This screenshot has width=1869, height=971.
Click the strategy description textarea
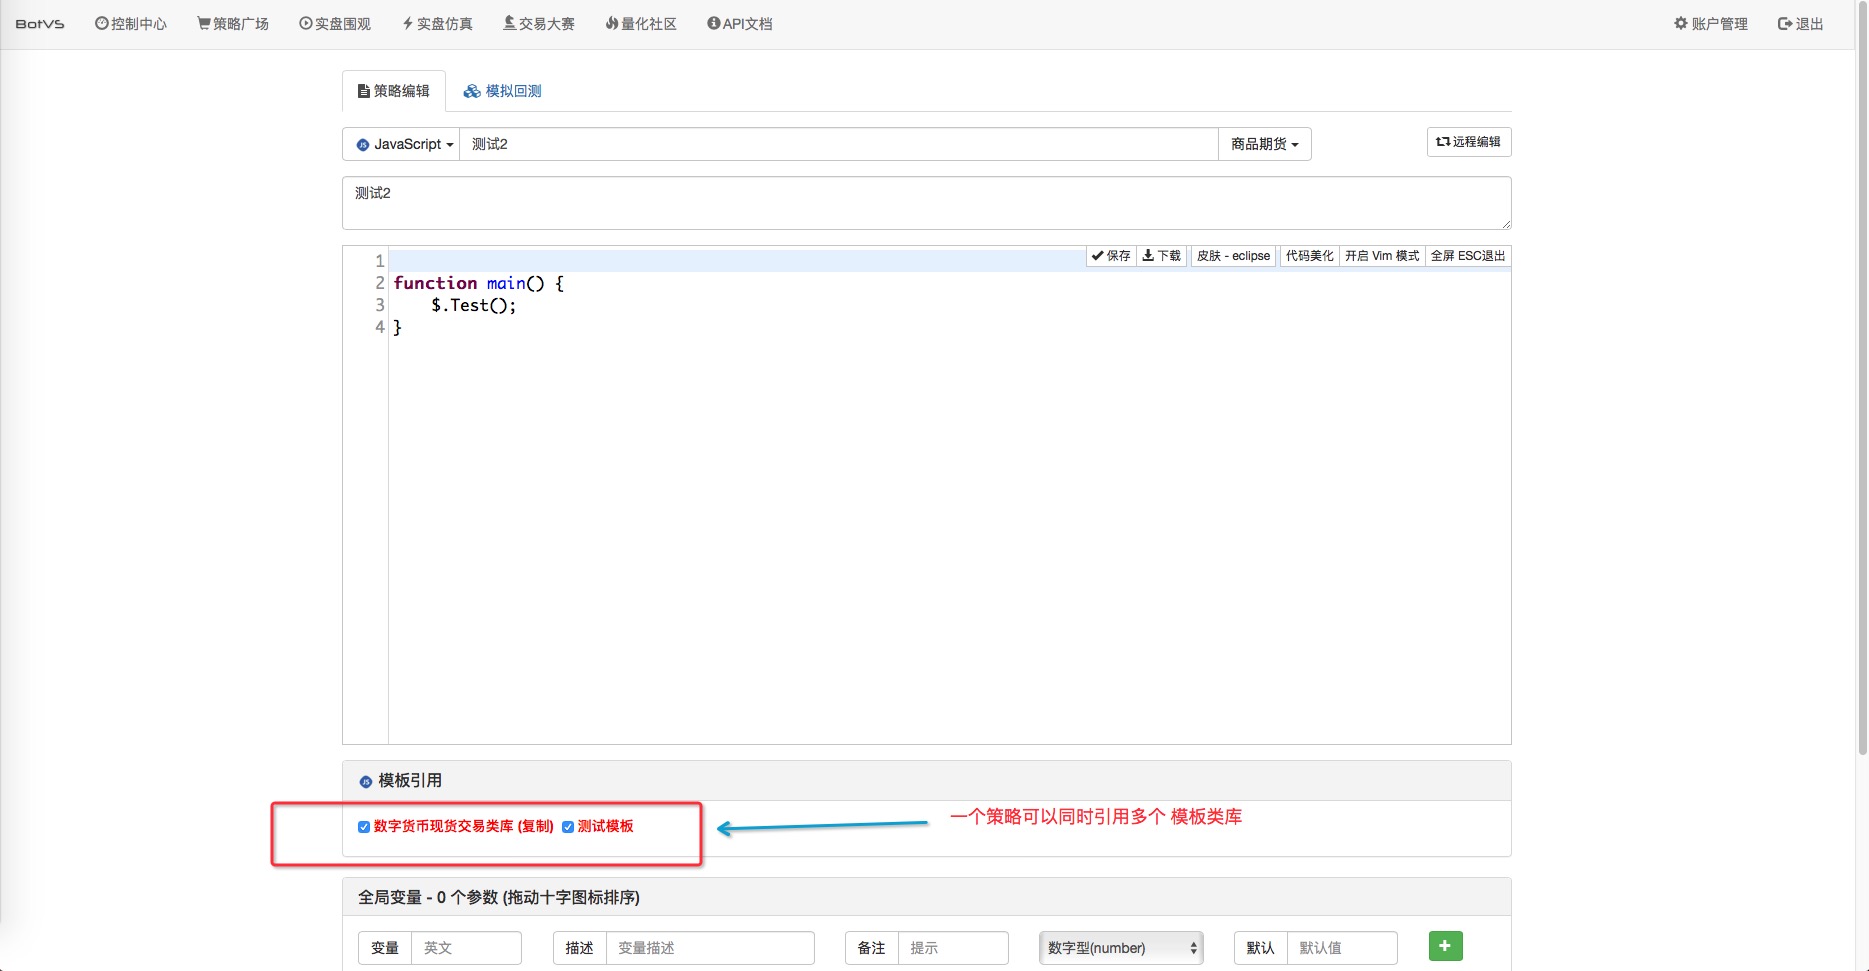click(927, 203)
